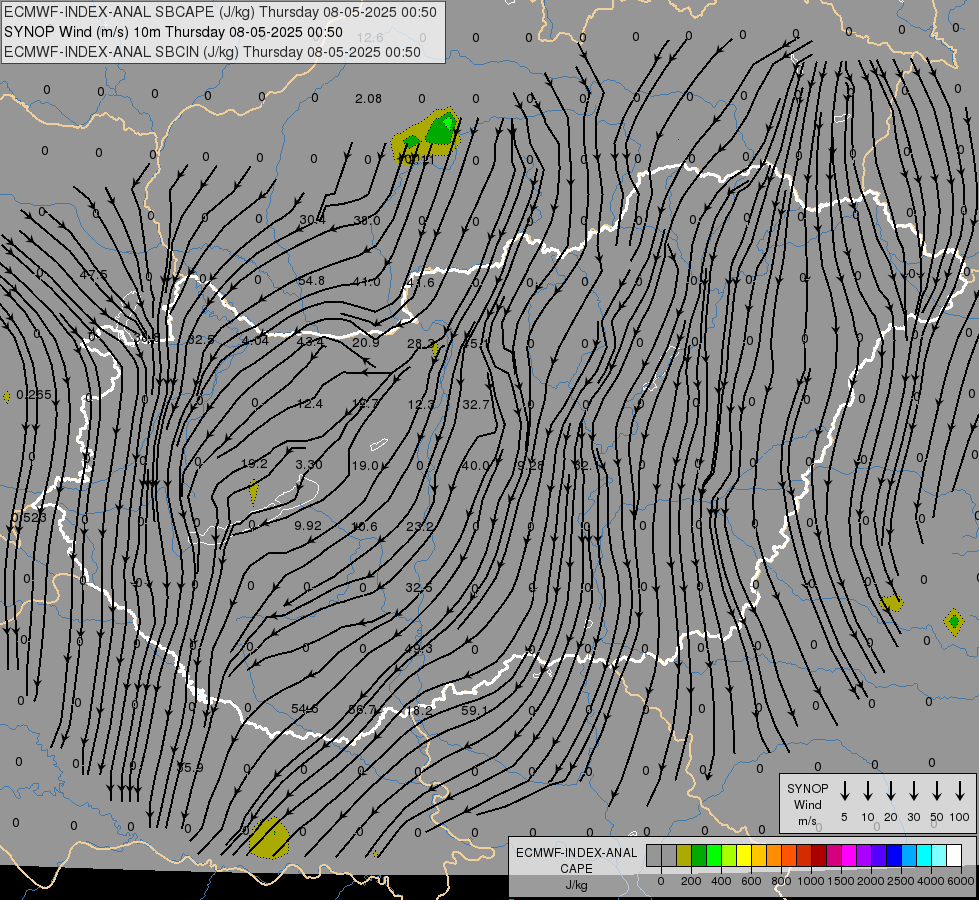Viewport: 979px width, 900px height.
Task: Click the 30 m/s wind arrow in legend
Action: click(913, 791)
